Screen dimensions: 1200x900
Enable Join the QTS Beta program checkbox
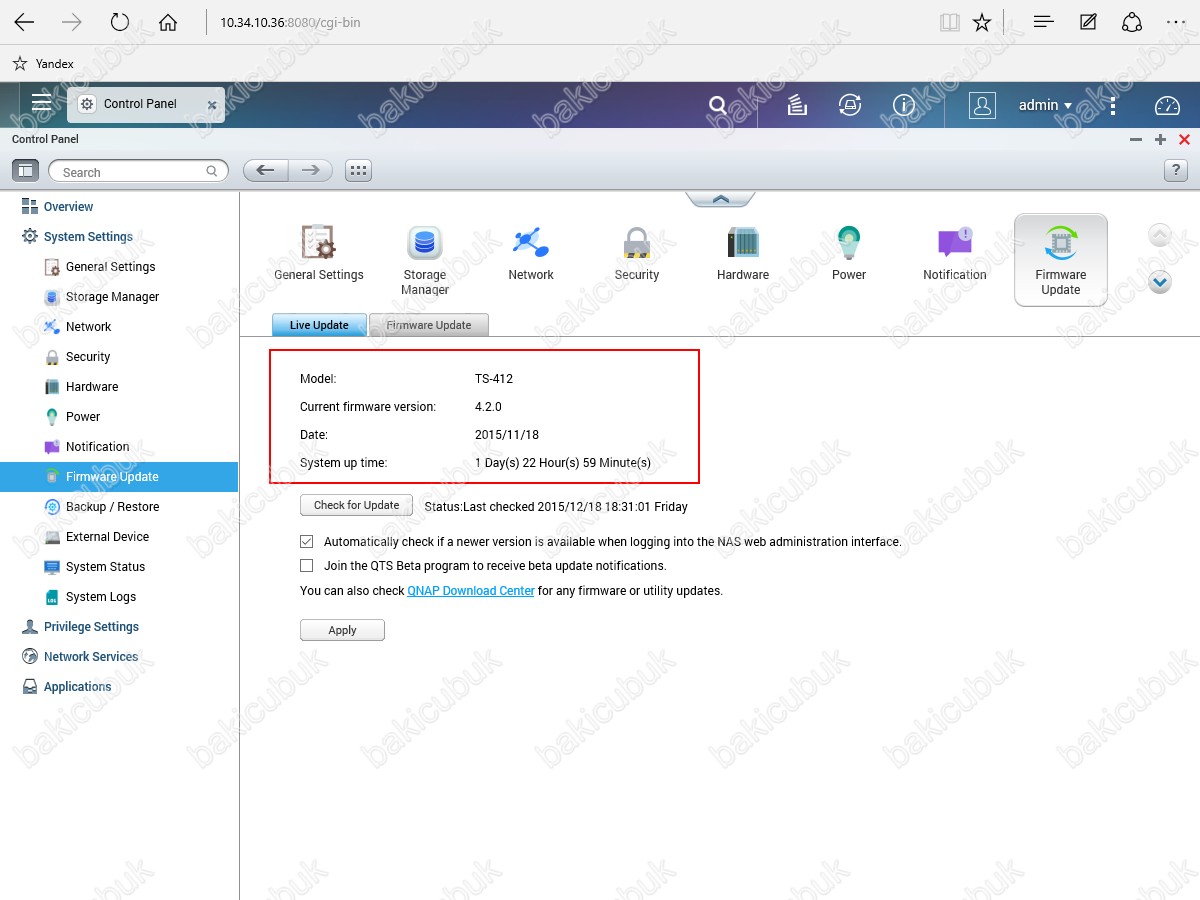[307, 566]
